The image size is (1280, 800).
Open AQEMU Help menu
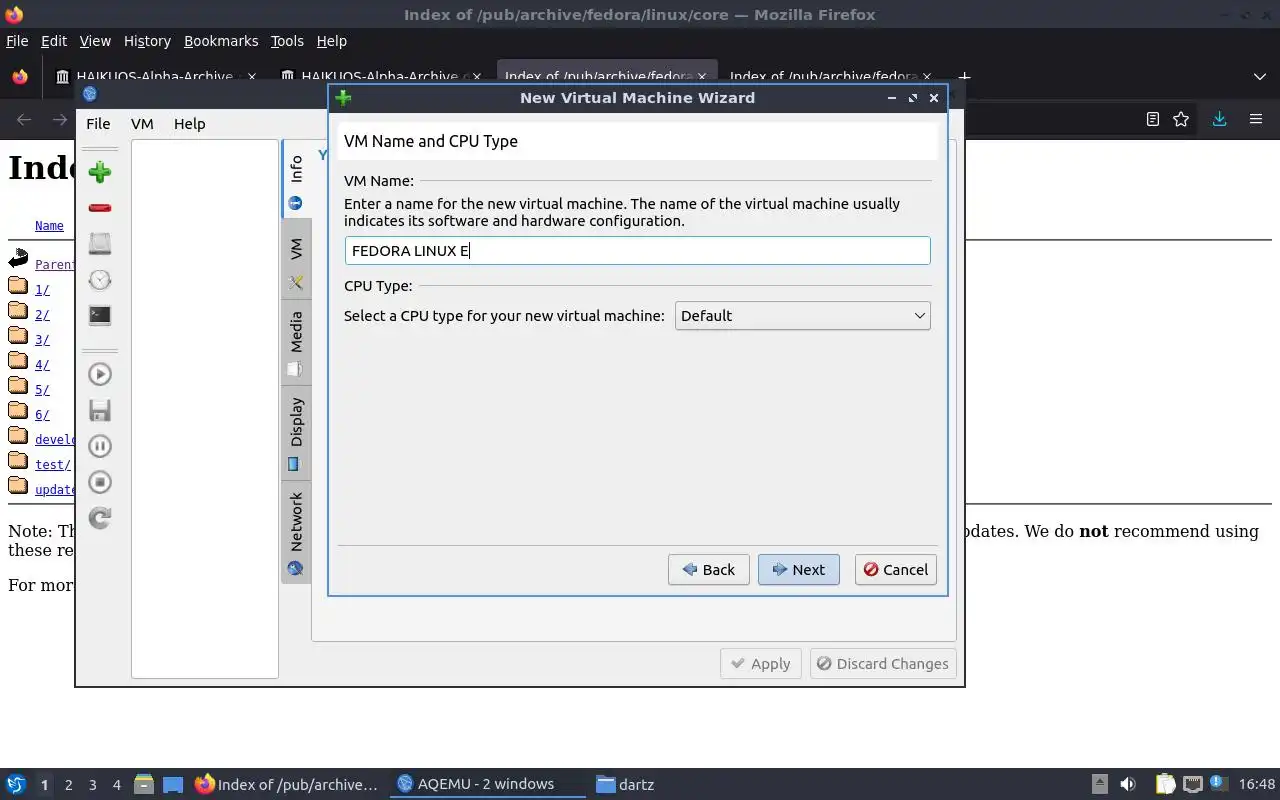pyautogui.click(x=189, y=124)
